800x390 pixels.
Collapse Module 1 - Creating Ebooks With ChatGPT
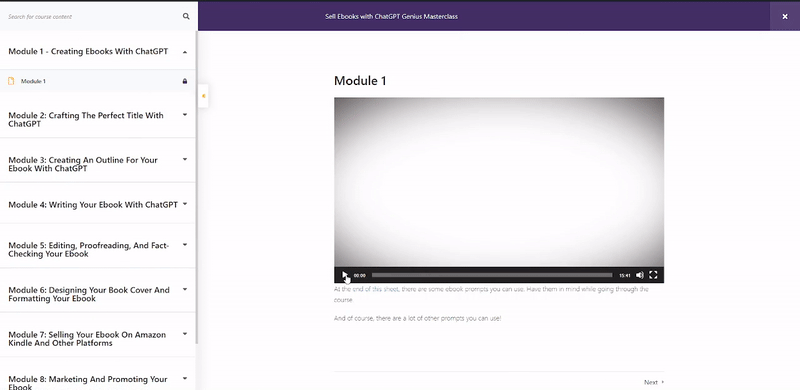pos(185,52)
